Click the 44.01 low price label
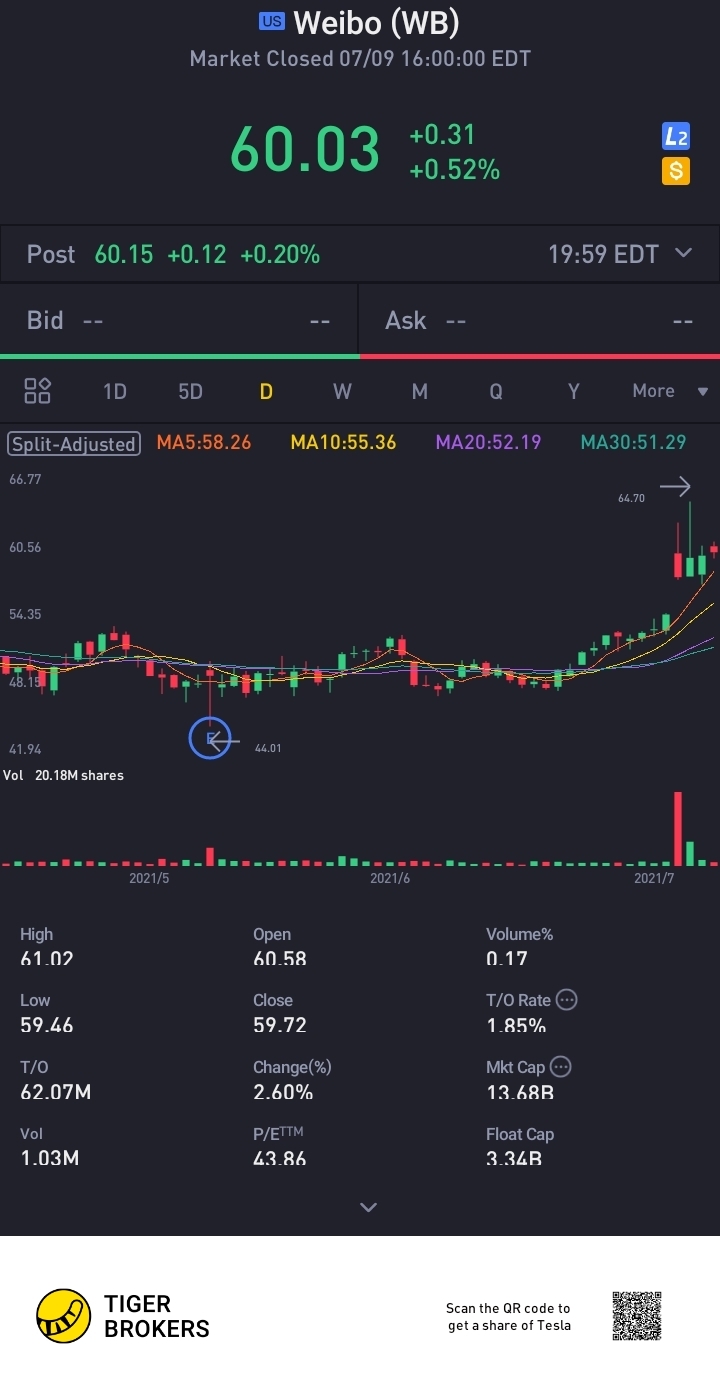The width and height of the screenshot is (720, 1397). (268, 747)
